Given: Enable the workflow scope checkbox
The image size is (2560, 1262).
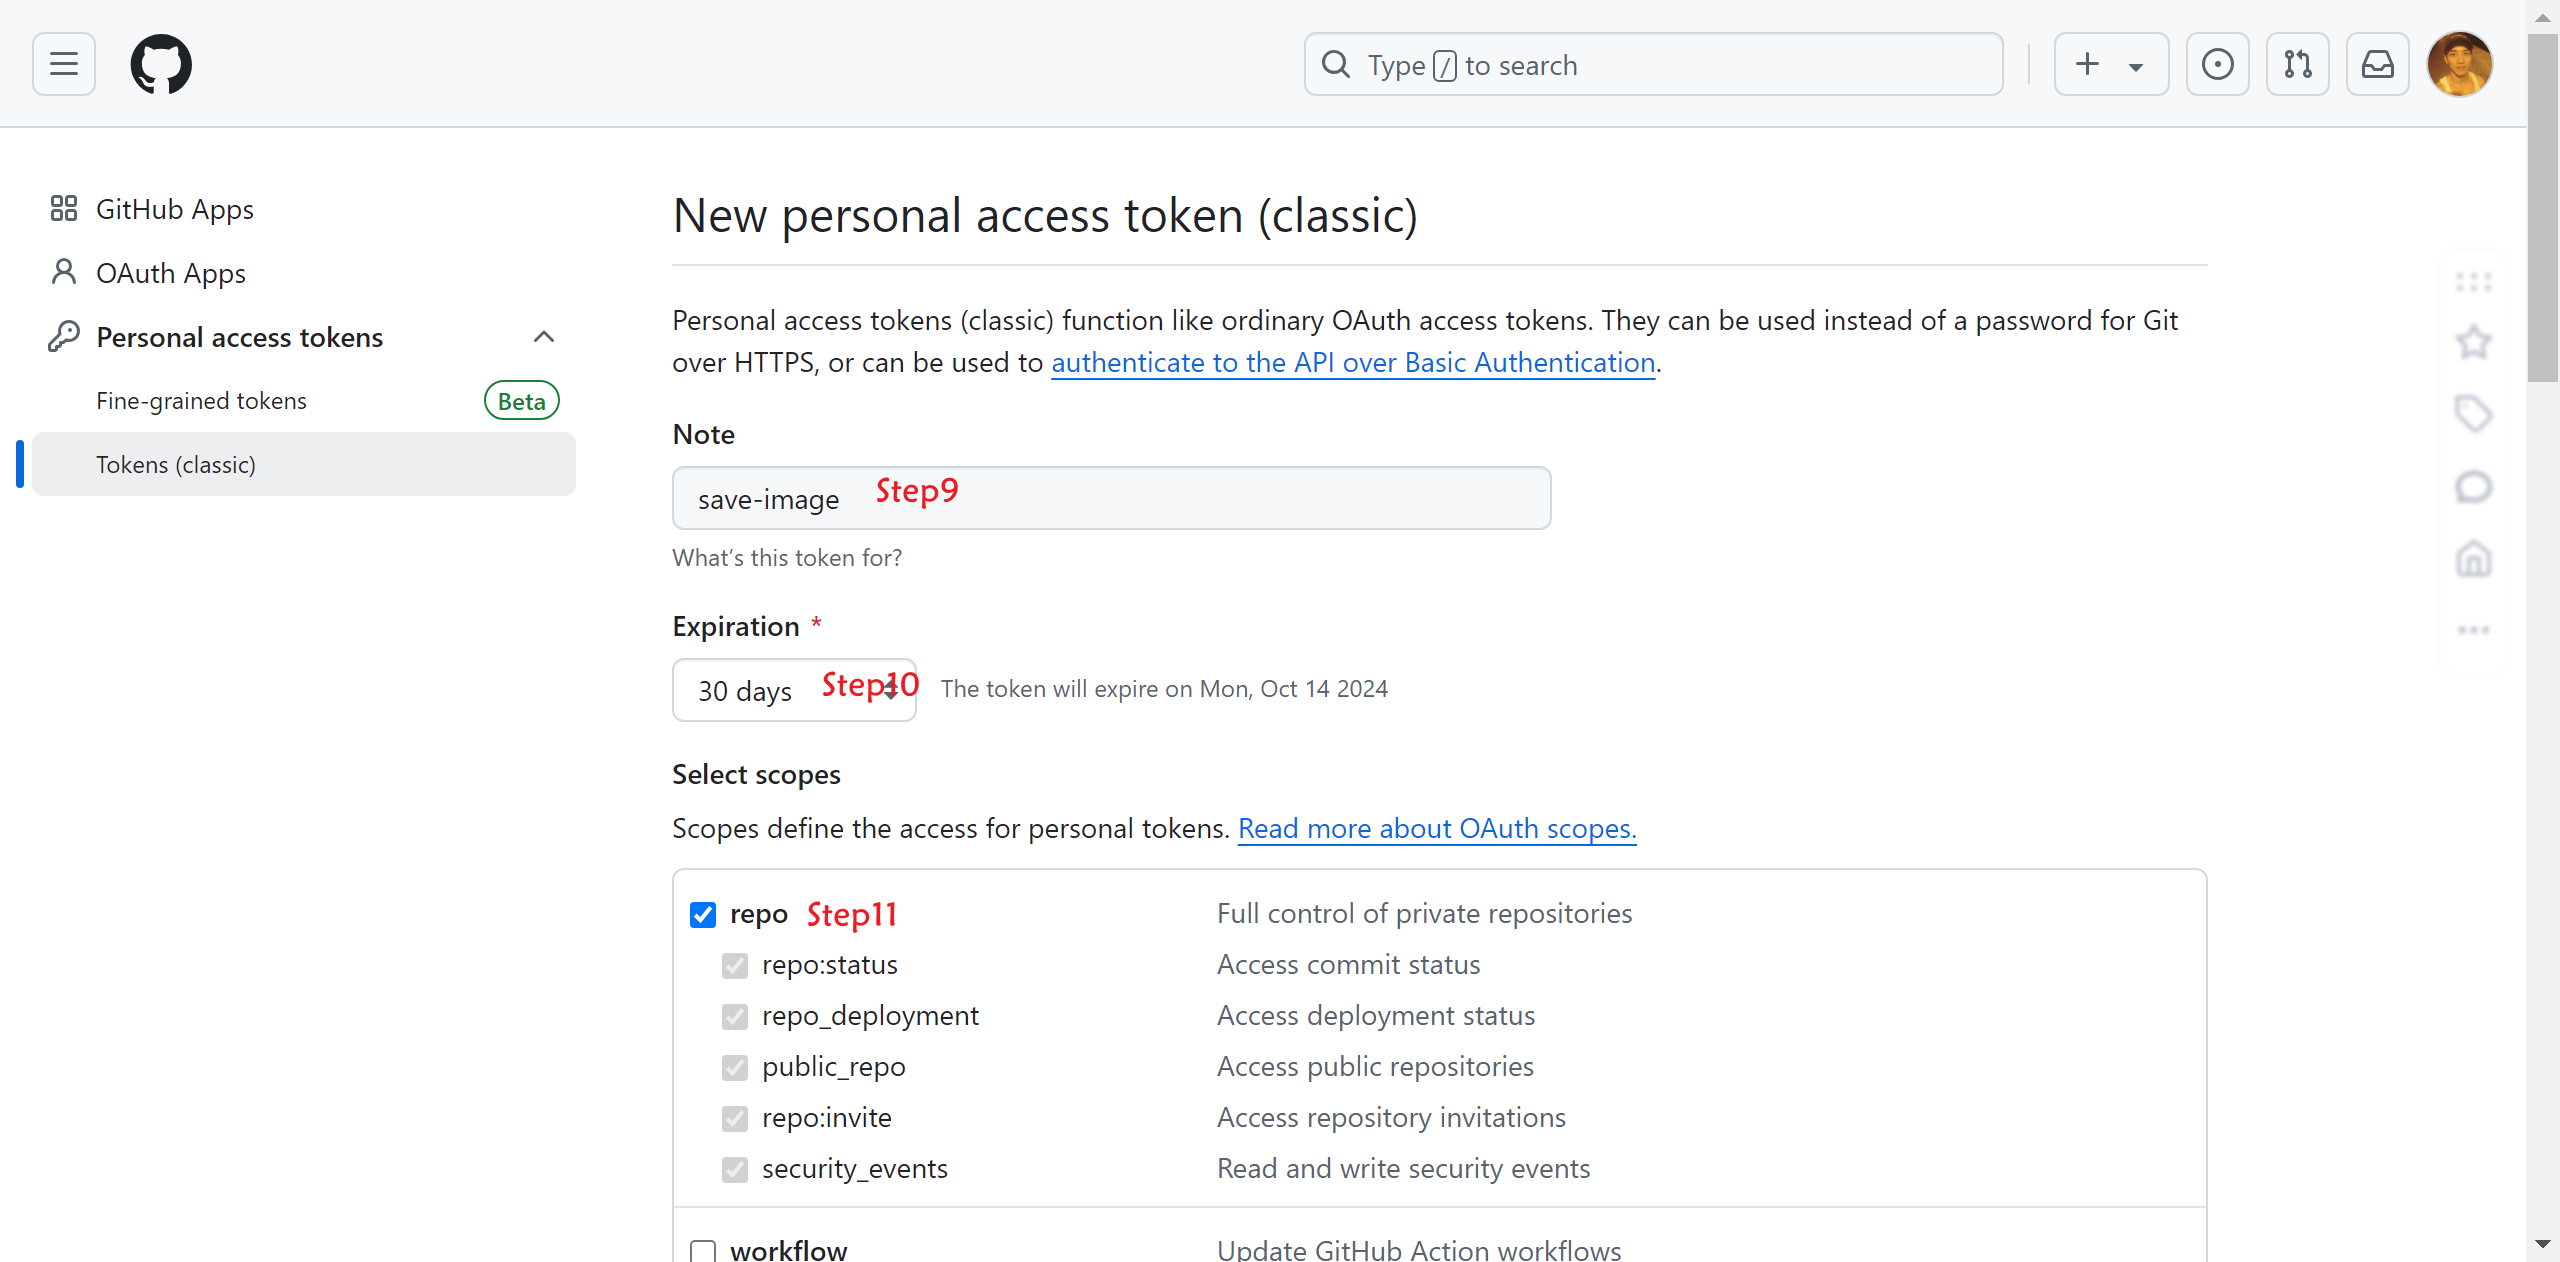Looking at the screenshot, I should pos(703,1251).
